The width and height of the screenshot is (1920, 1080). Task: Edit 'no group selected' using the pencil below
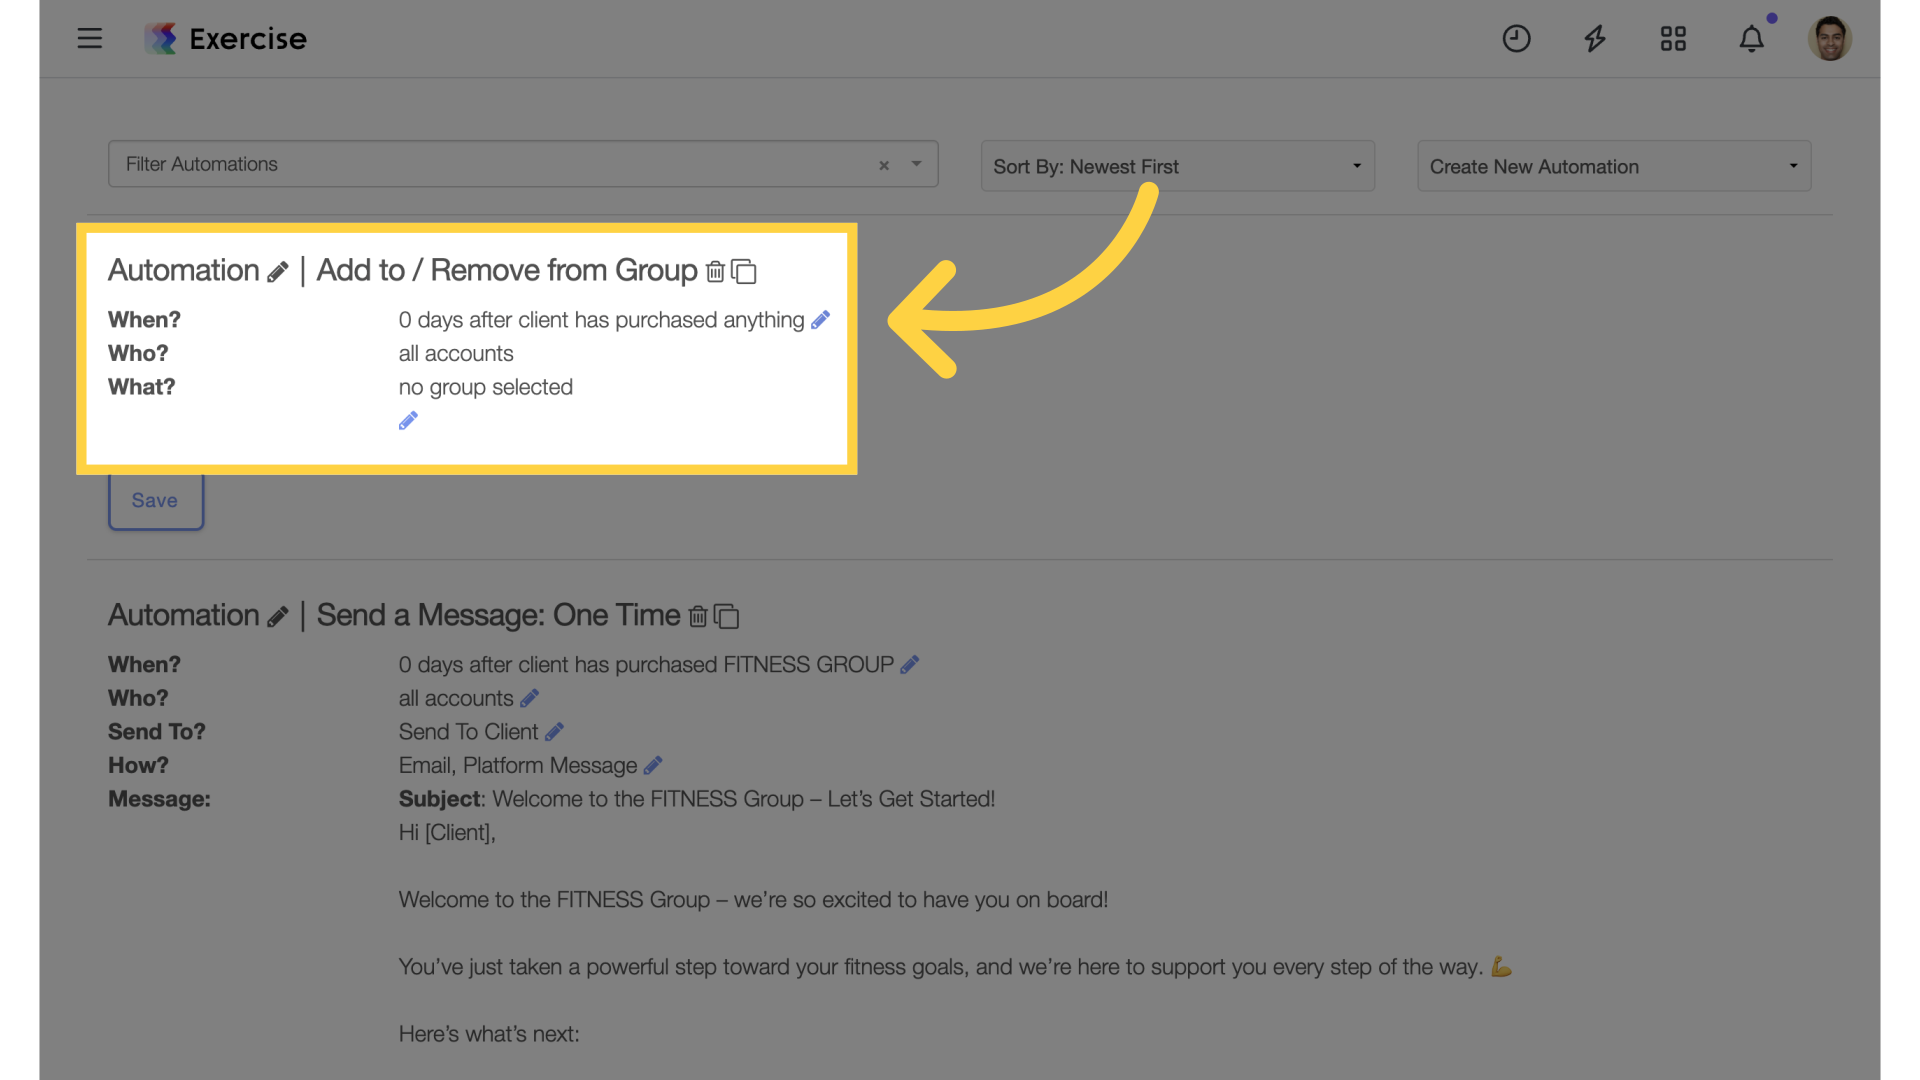(x=408, y=421)
